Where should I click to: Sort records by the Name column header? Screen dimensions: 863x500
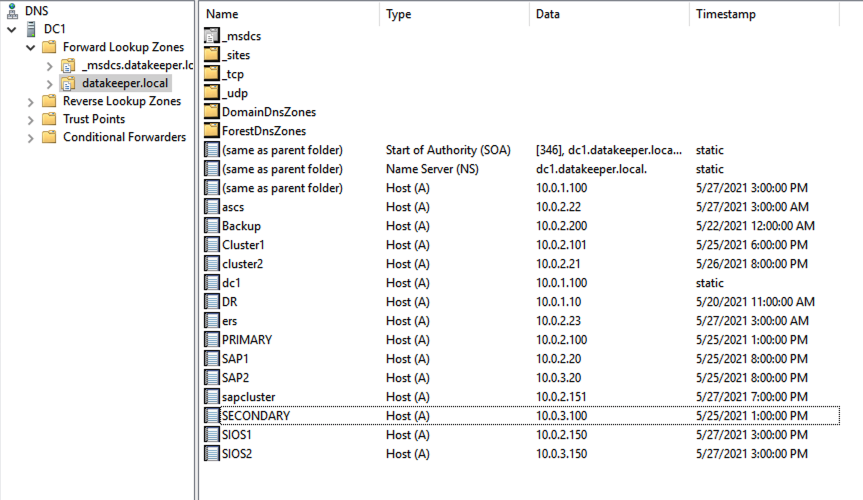tap(289, 14)
